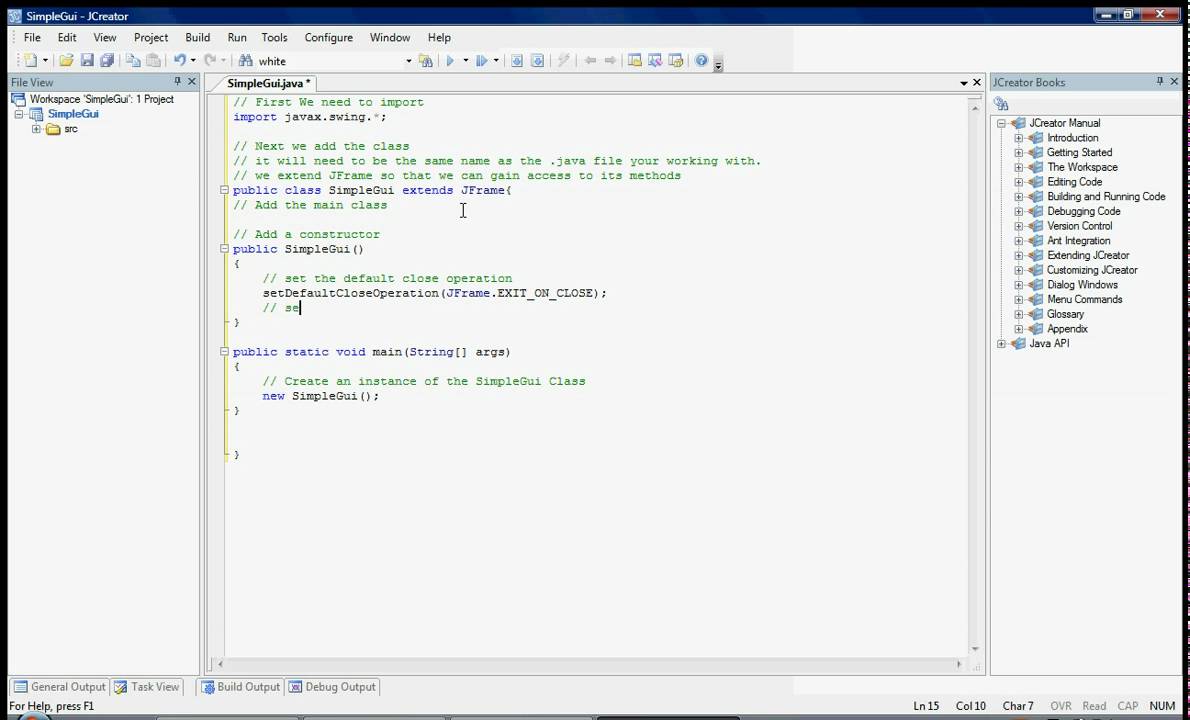Click the editor horizontal scrollbar track
This screenshot has width=1190, height=720.
588,665
